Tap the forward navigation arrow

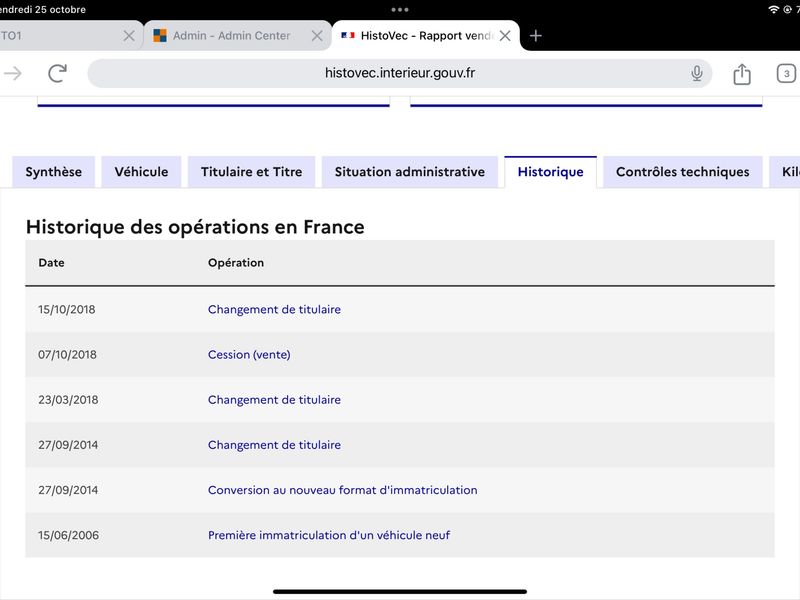click(x=13, y=73)
